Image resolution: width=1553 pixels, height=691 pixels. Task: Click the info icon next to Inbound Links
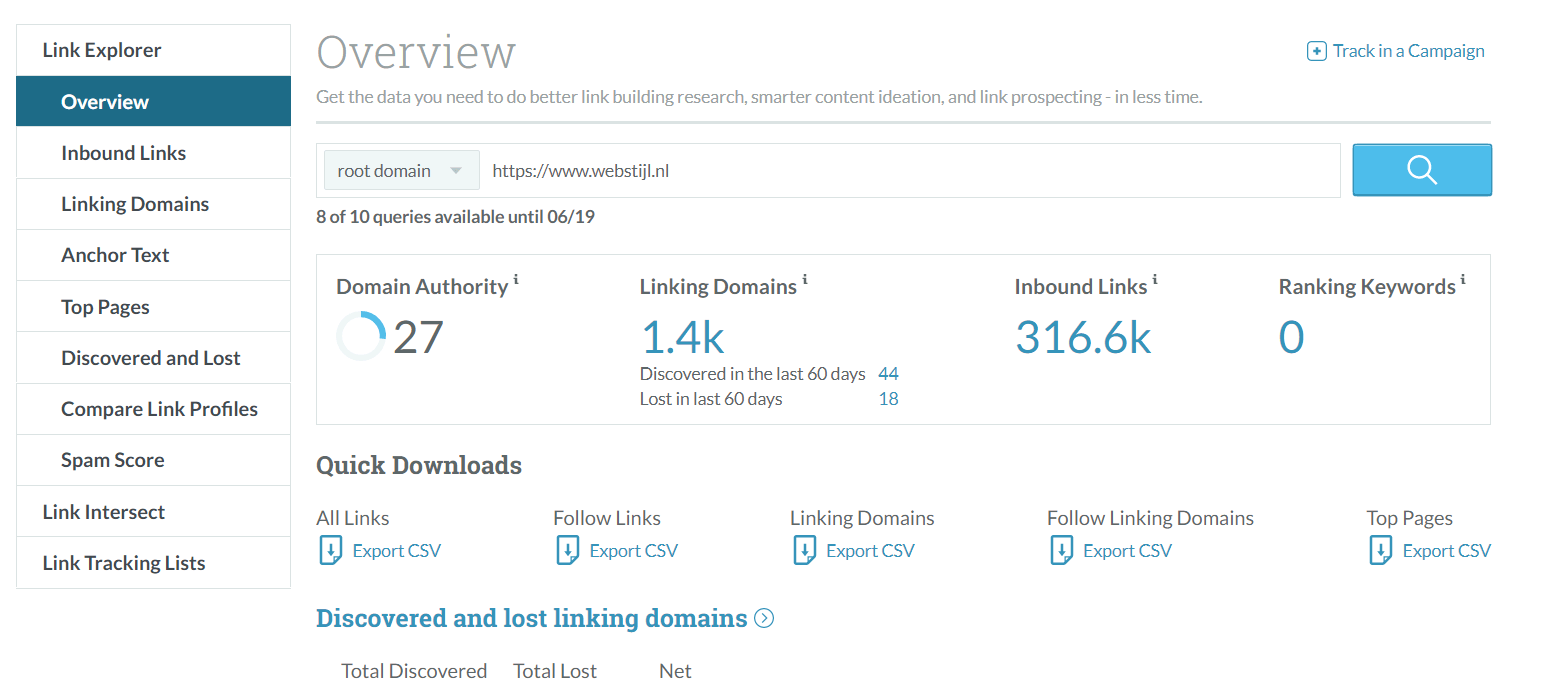pyautogui.click(x=1154, y=279)
